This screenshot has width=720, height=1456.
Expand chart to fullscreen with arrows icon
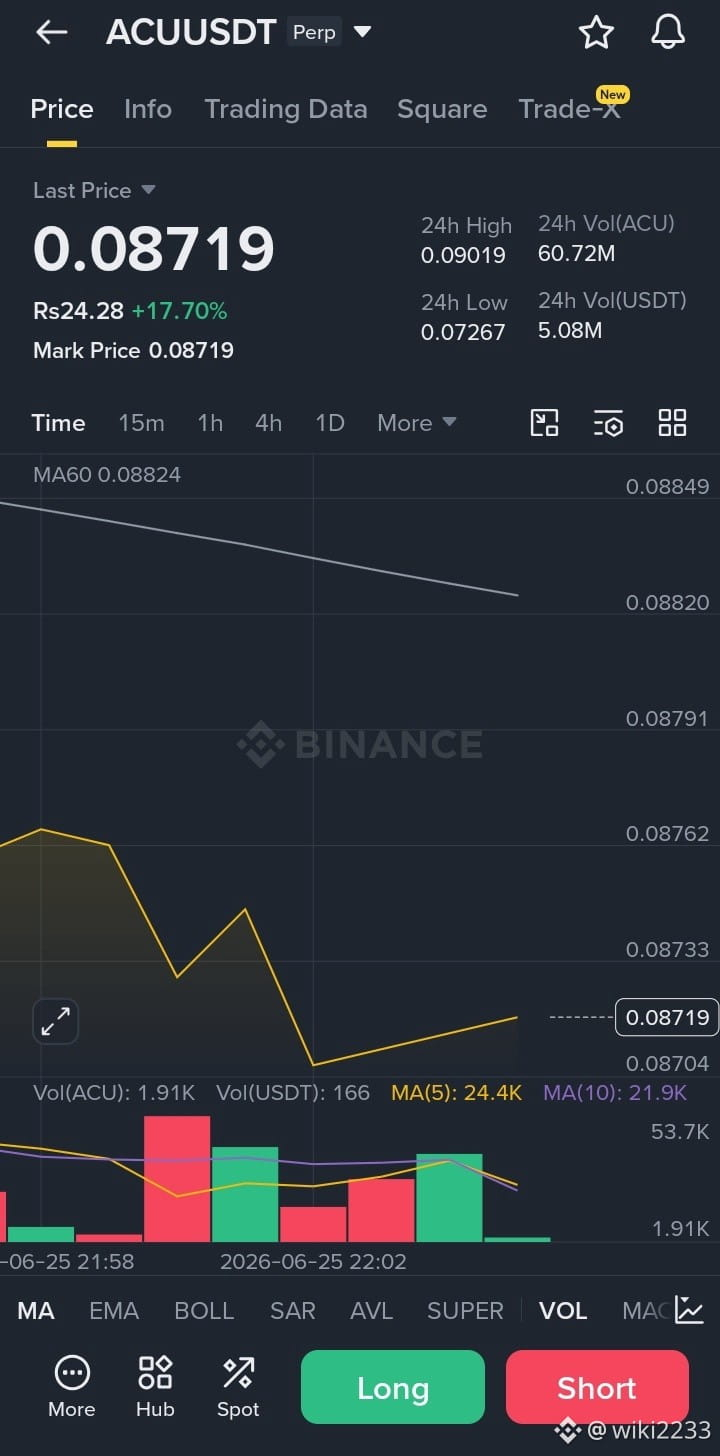pyautogui.click(x=55, y=1021)
